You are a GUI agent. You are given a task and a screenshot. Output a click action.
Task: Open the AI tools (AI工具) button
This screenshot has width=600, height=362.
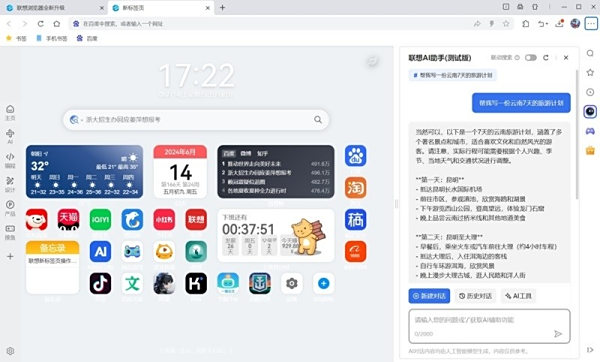point(518,296)
